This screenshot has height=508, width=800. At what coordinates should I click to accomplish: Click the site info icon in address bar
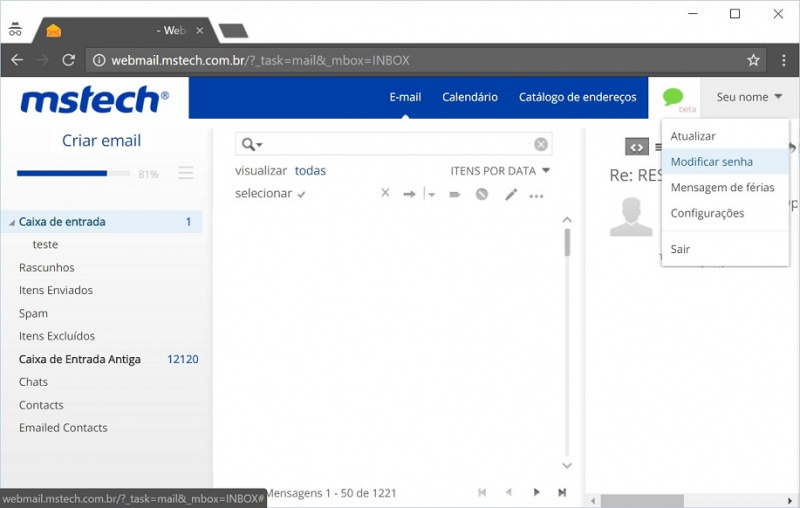pyautogui.click(x=99, y=60)
